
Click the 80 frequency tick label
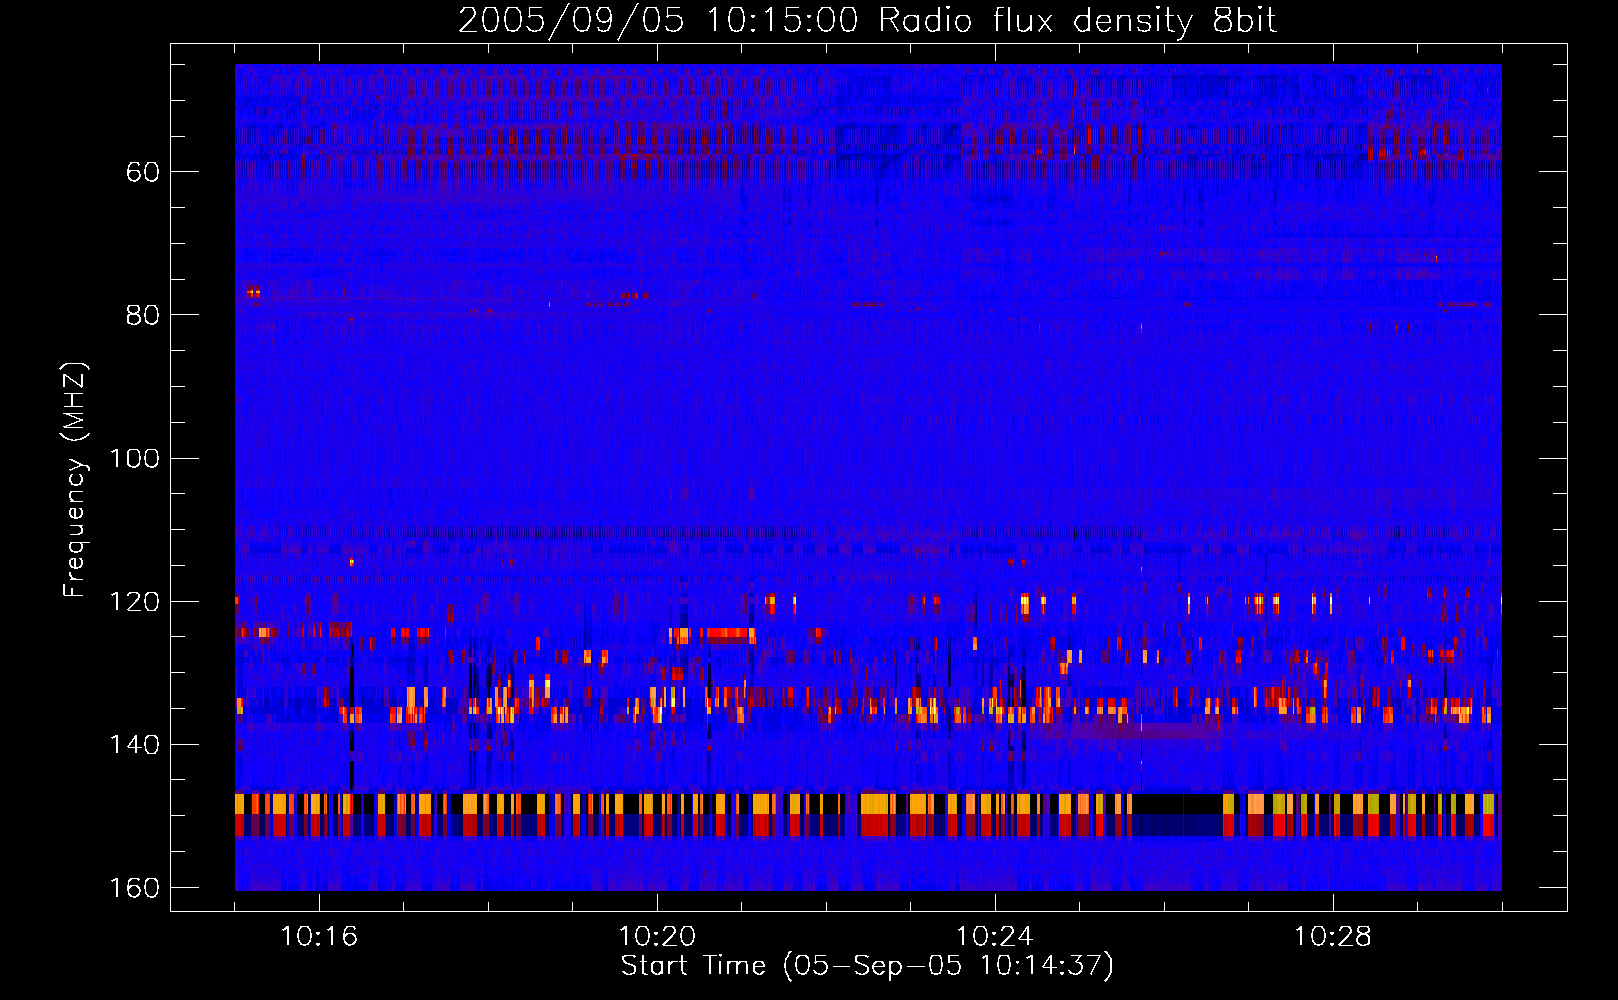[143, 315]
